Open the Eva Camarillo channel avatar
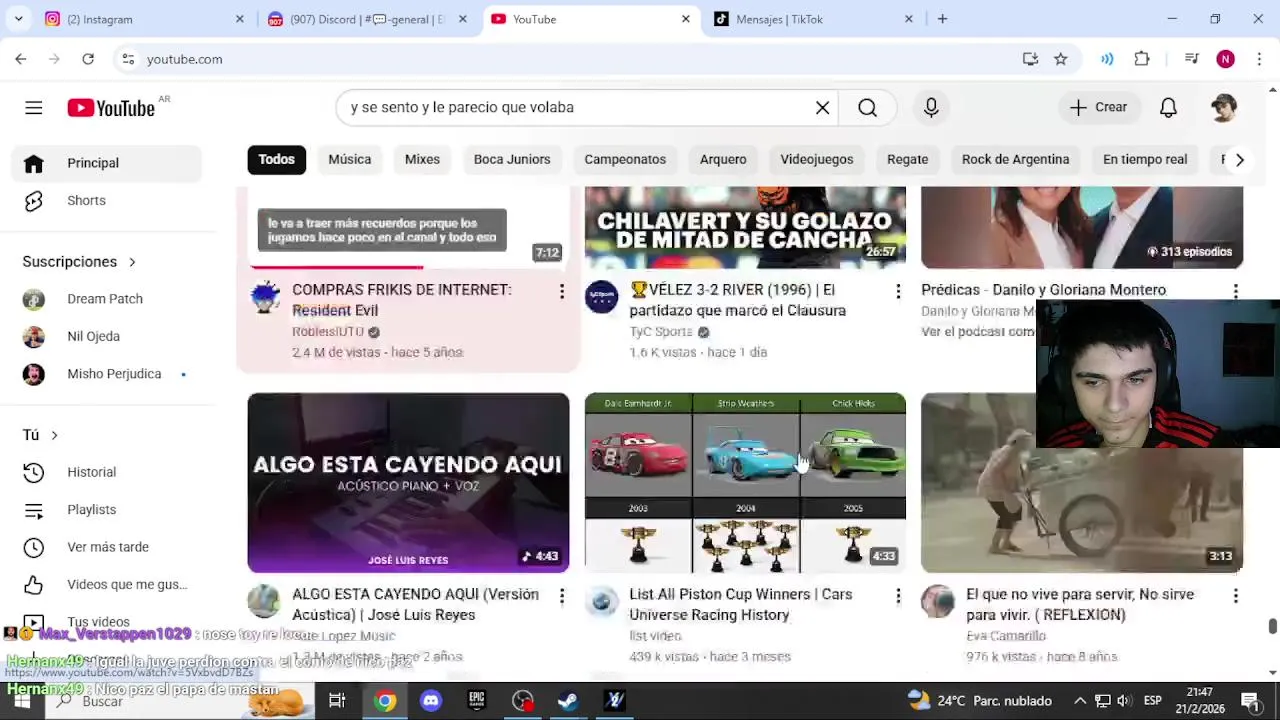 tap(938, 601)
